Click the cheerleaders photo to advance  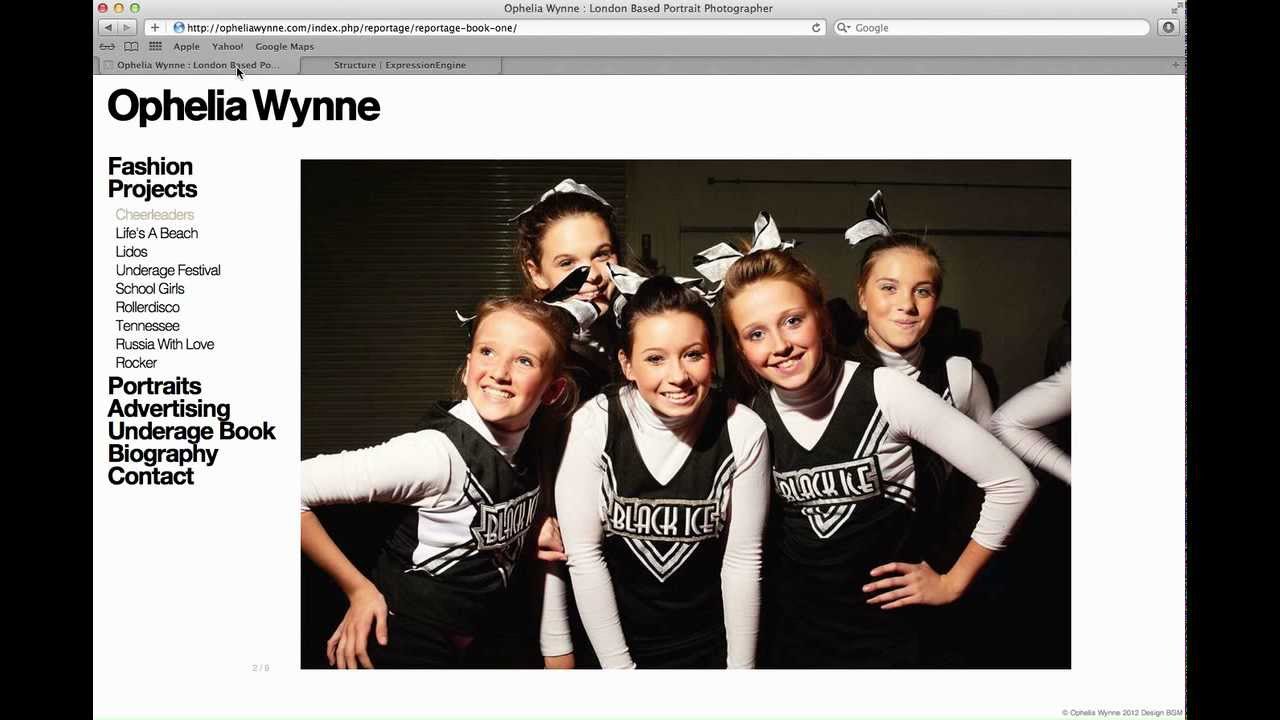pyautogui.click(x=685, y=414)
